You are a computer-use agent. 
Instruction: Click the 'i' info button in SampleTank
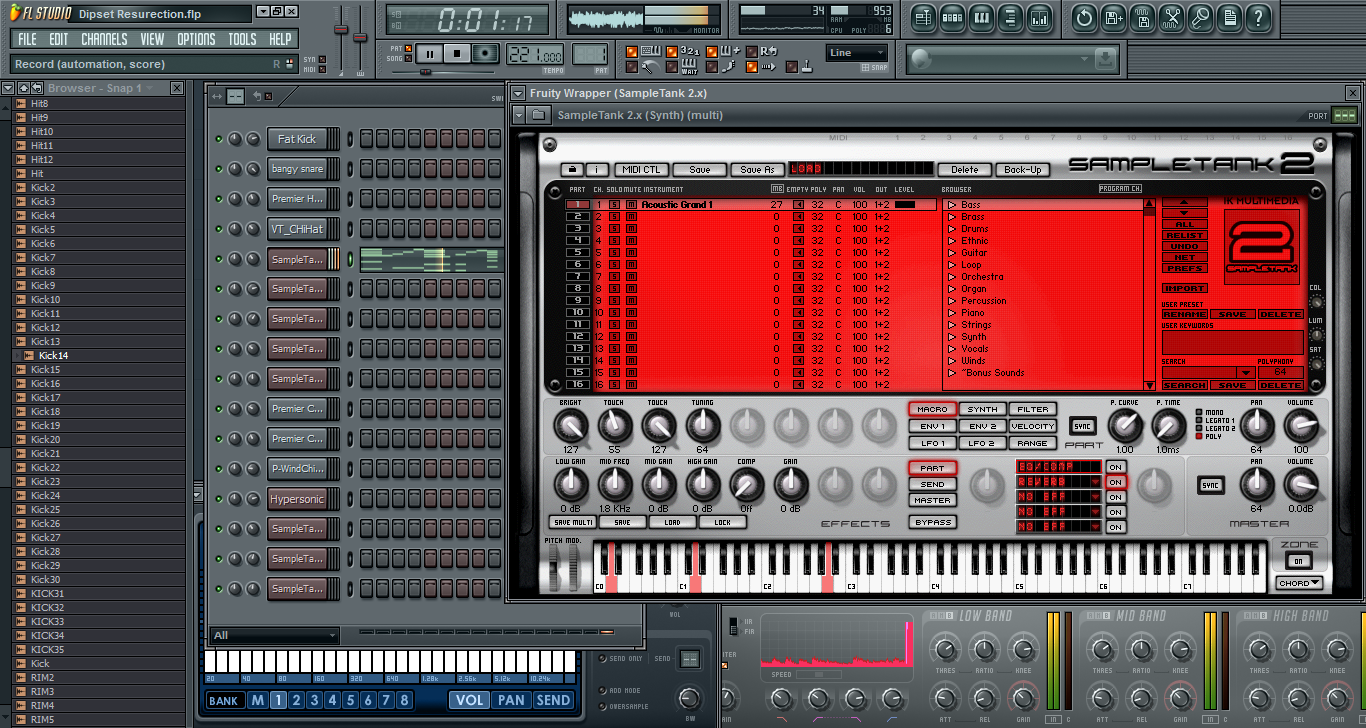pos(597,170)
